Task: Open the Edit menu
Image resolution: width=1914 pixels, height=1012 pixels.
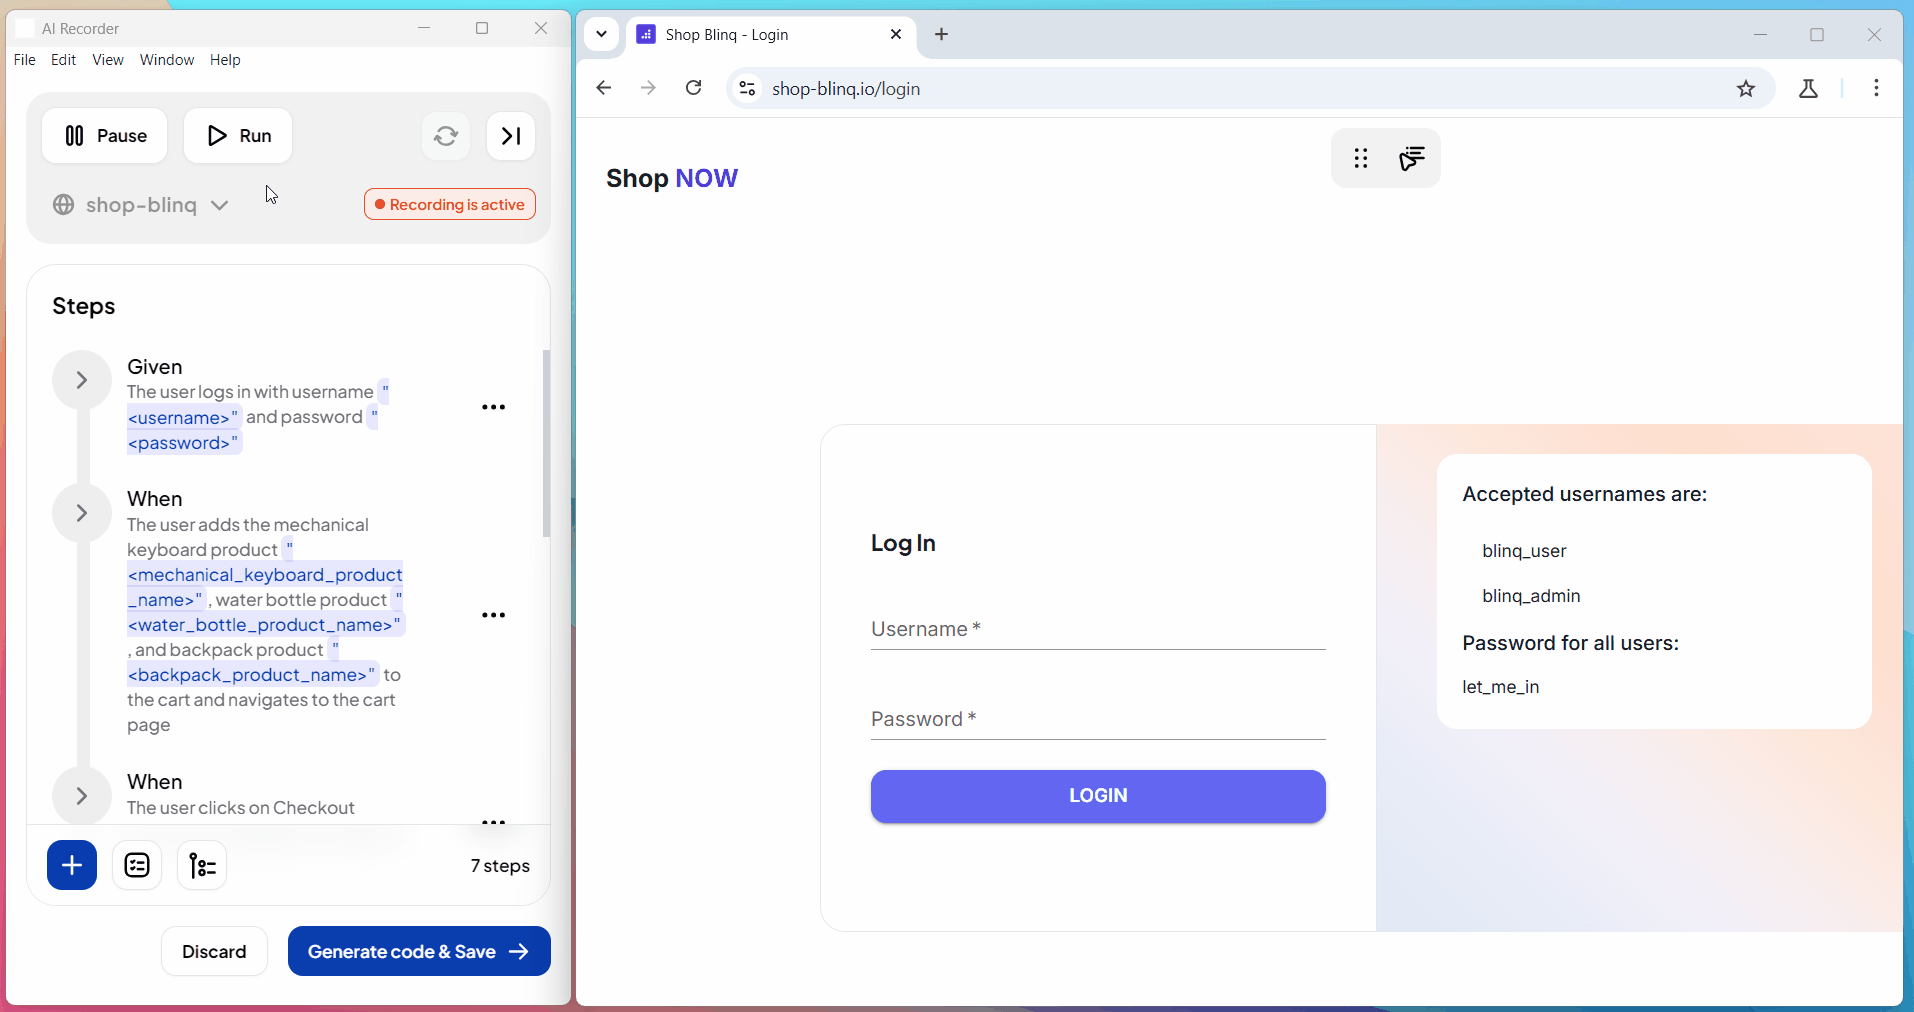Action: point(63,60)
